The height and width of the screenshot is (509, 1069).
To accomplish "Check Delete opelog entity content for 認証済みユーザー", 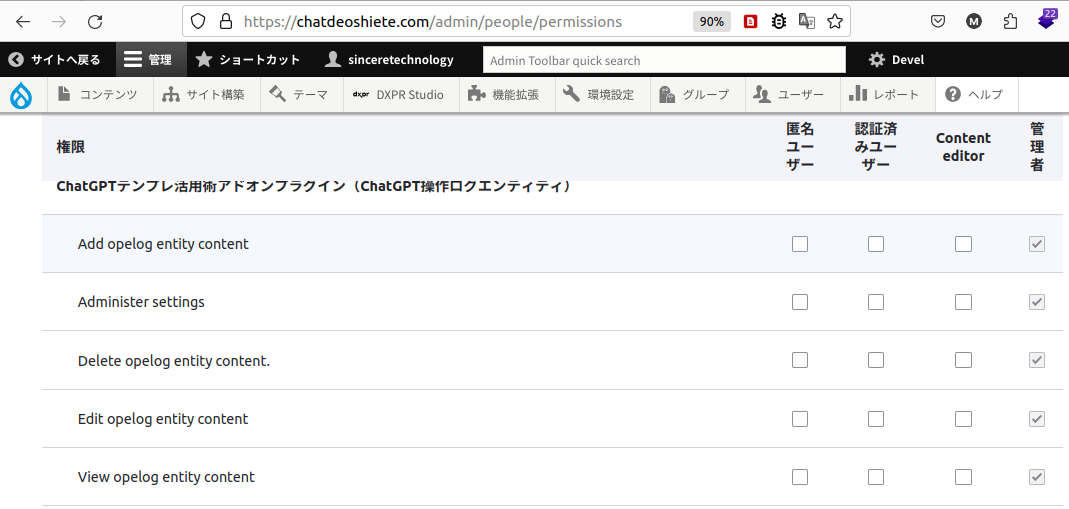I will pyautogui.click(x=875, y=360).
